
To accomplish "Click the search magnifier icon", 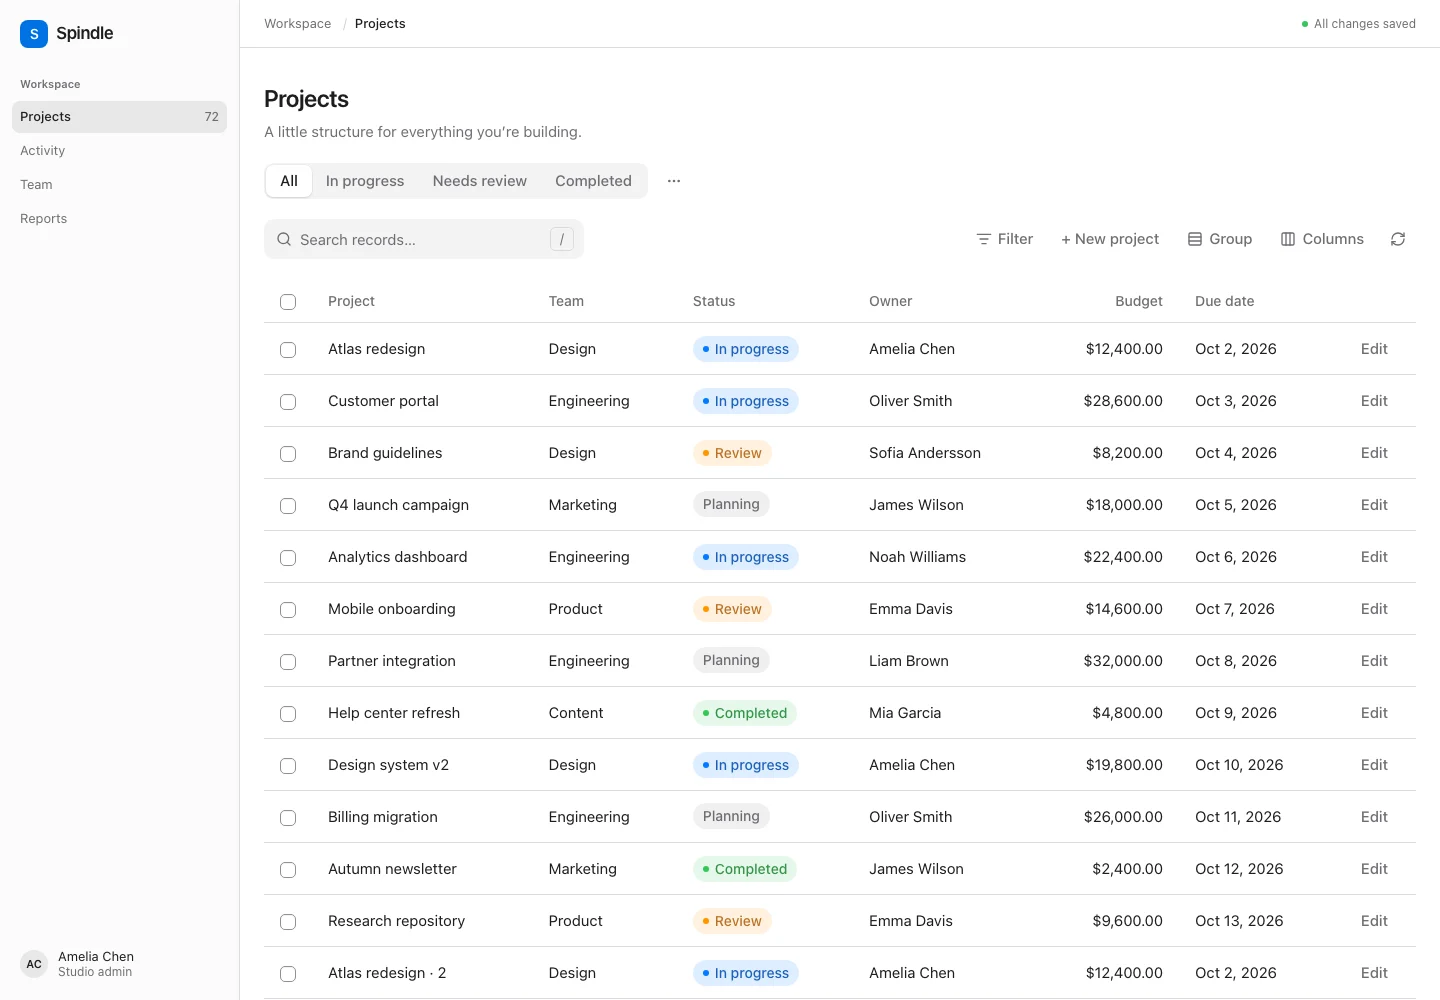I will click(x=284, y=239).
